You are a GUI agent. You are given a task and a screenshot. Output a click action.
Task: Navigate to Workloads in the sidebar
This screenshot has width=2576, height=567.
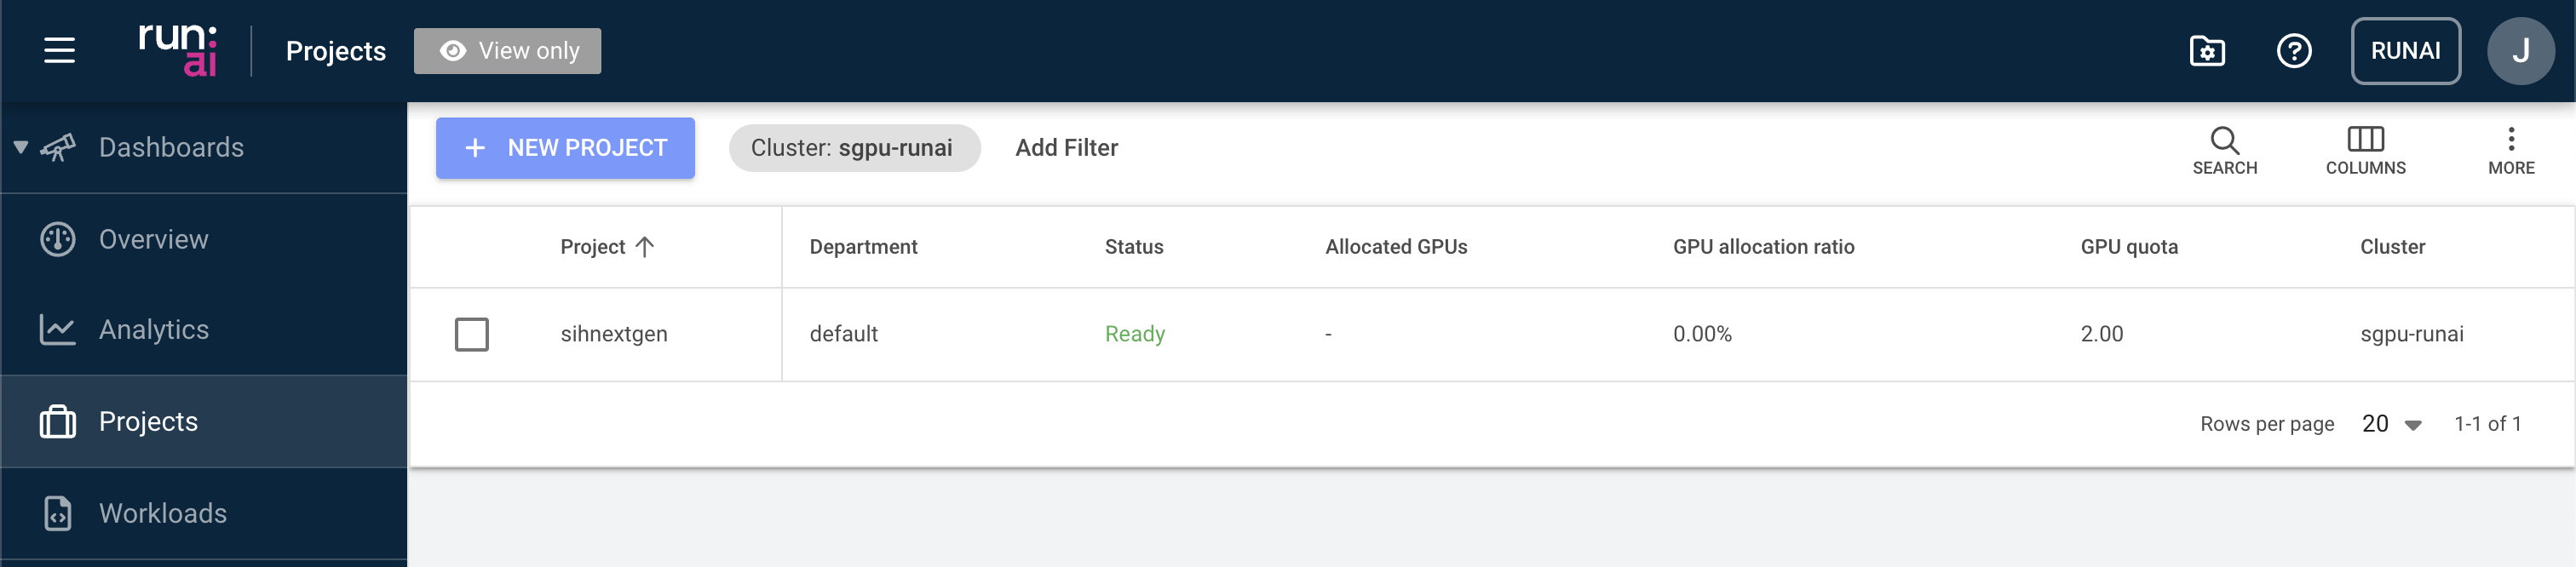(x=162, y=514)
